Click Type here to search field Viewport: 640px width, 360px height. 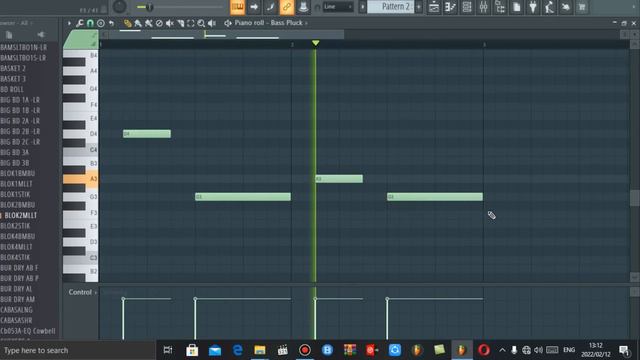(x=78, y=350)
